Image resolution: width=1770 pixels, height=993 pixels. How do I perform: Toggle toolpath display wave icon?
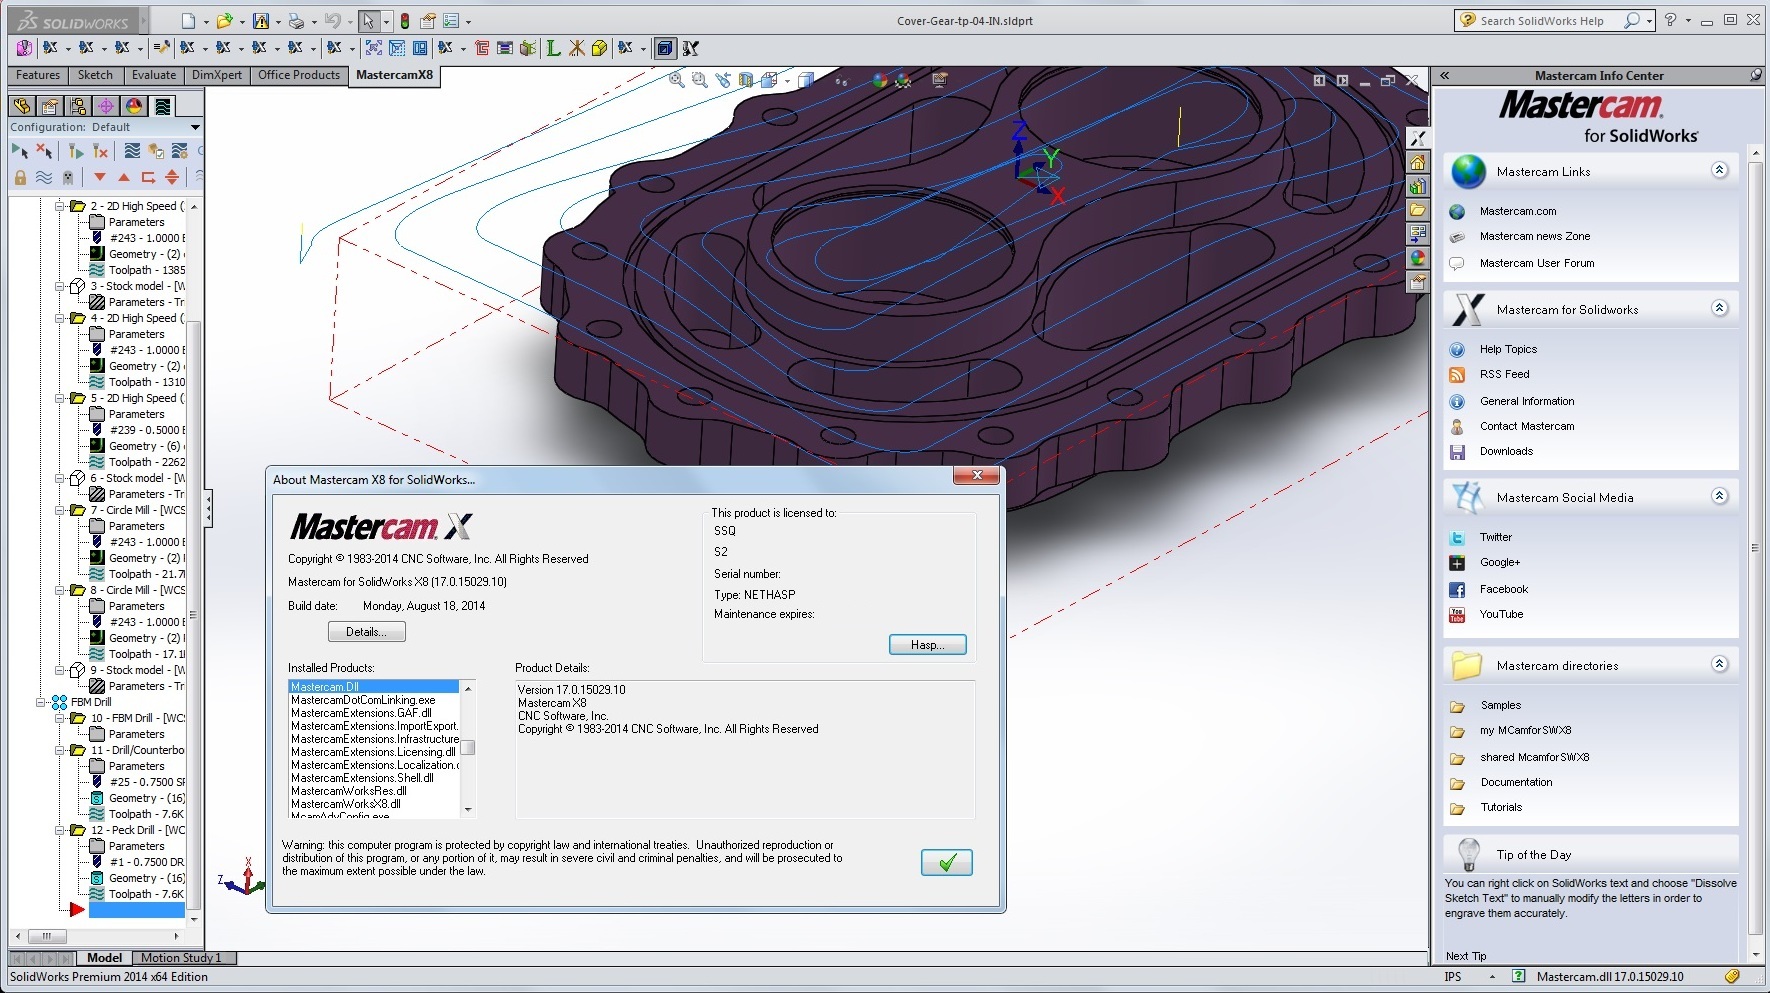click(44, 177)
